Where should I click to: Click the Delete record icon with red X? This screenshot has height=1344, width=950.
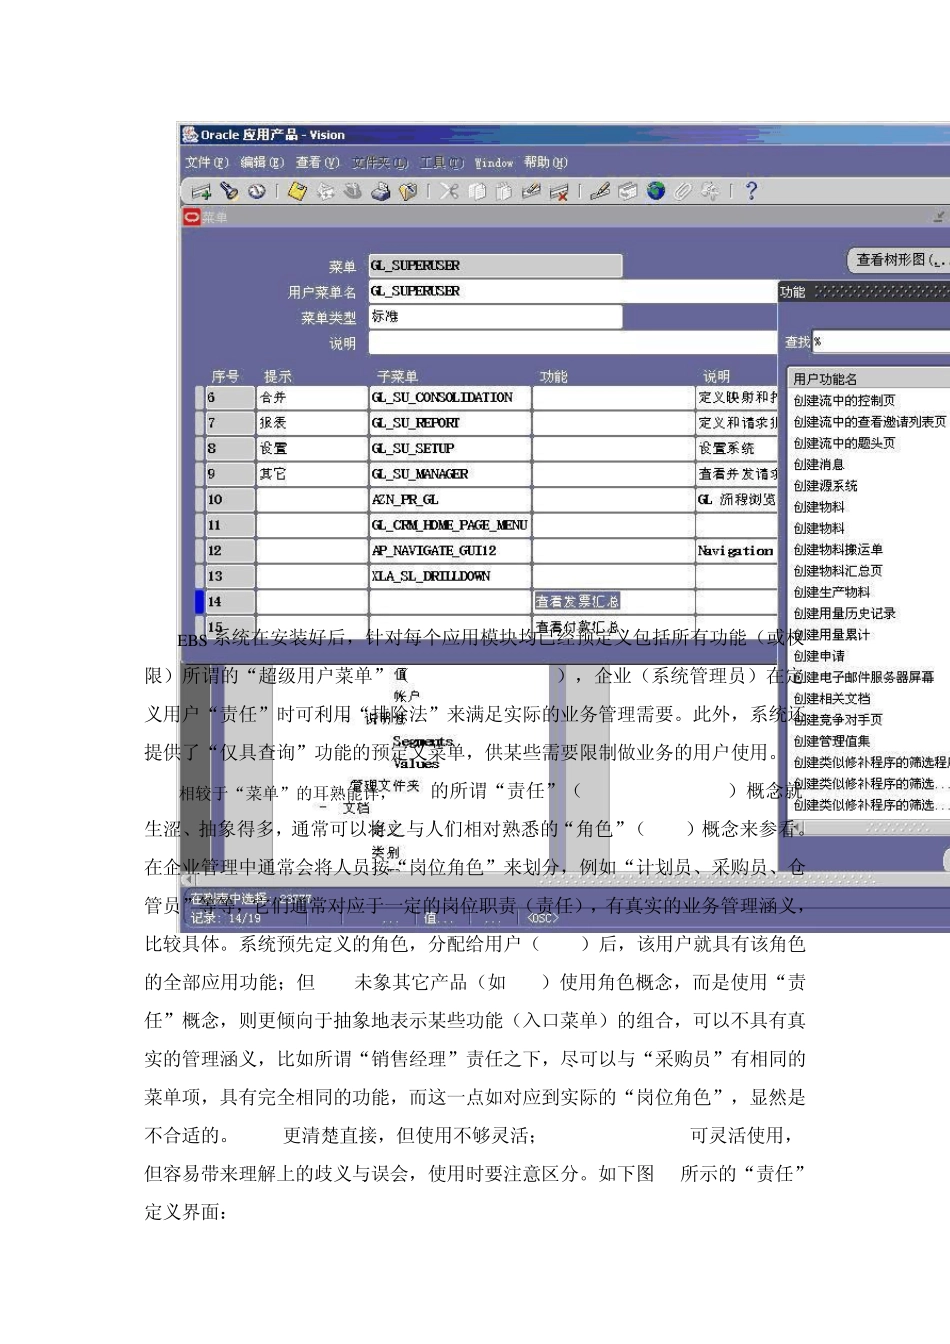pos(559,191)
